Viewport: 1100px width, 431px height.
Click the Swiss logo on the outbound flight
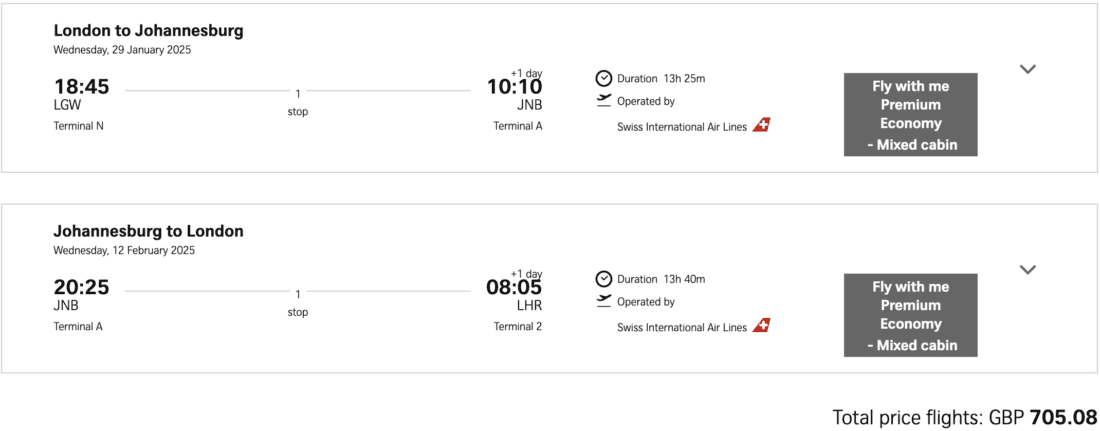[762, 126]
